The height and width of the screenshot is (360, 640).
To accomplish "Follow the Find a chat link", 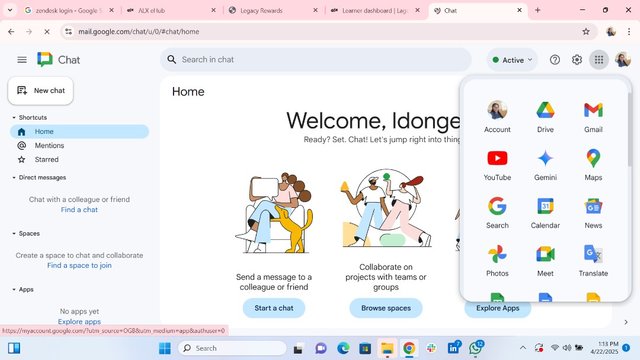I will tap(79, 210).
